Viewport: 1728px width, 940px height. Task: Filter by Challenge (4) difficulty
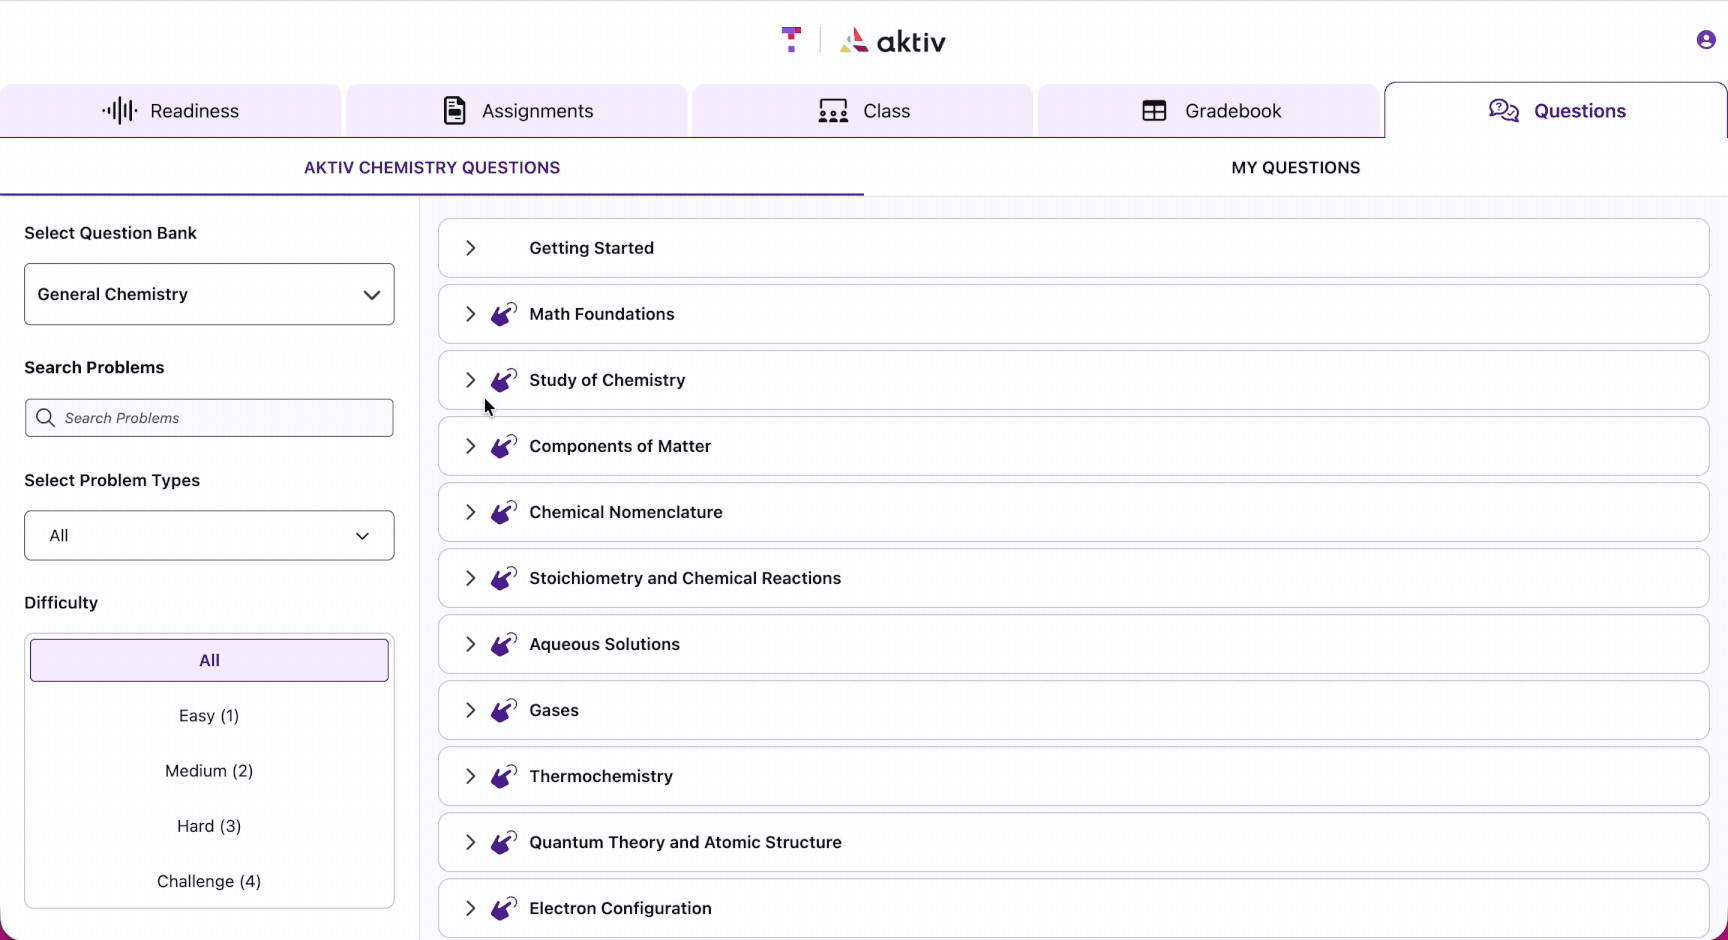(x=209, y=881)
